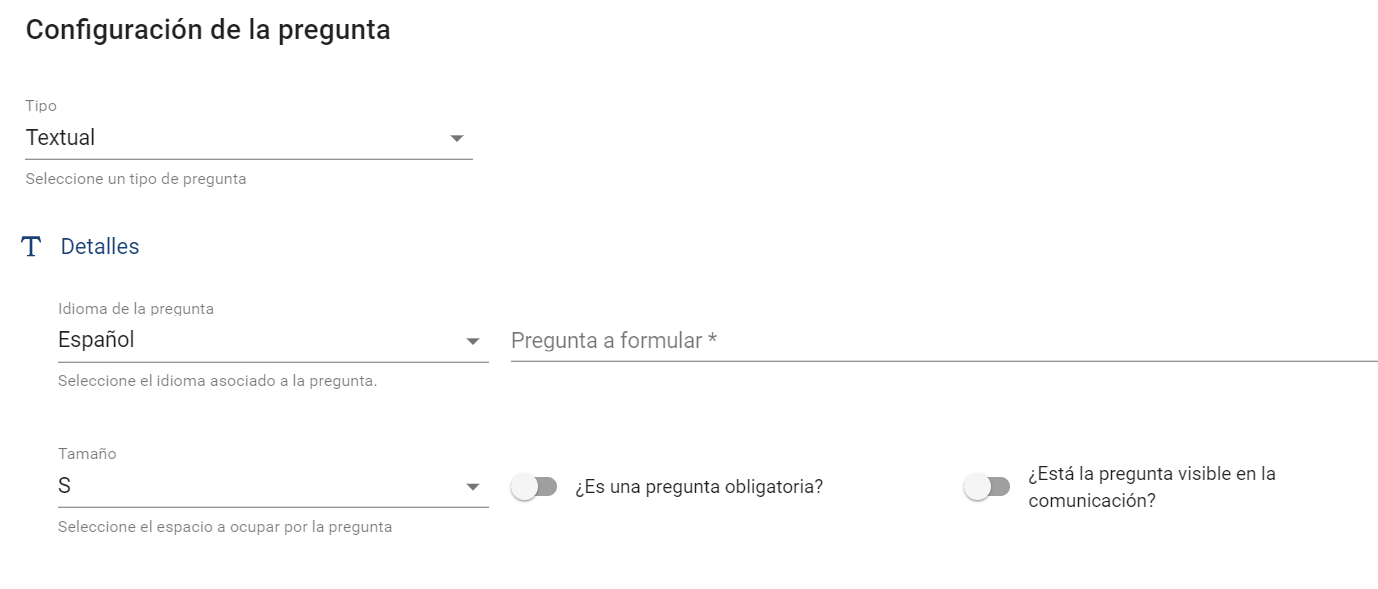Image resolution: width=1378 pixels, height=589 pixels.
Task: Toggle the mandatory question switch
Action: [x=534, y=487]
